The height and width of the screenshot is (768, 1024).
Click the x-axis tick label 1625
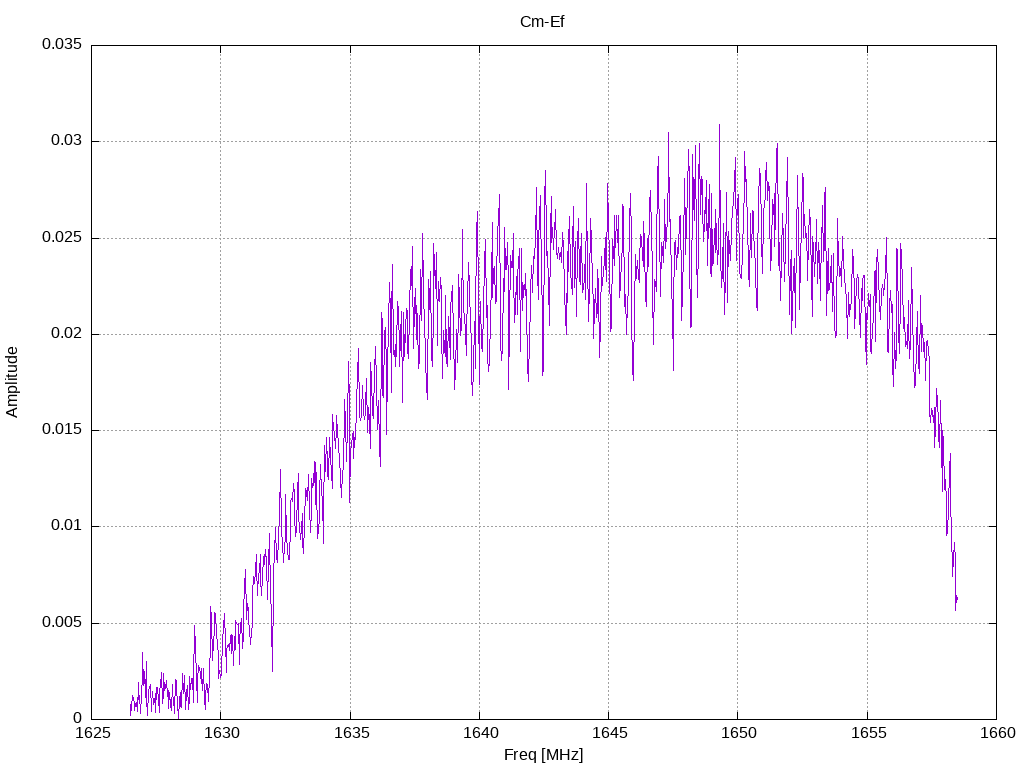92,733
